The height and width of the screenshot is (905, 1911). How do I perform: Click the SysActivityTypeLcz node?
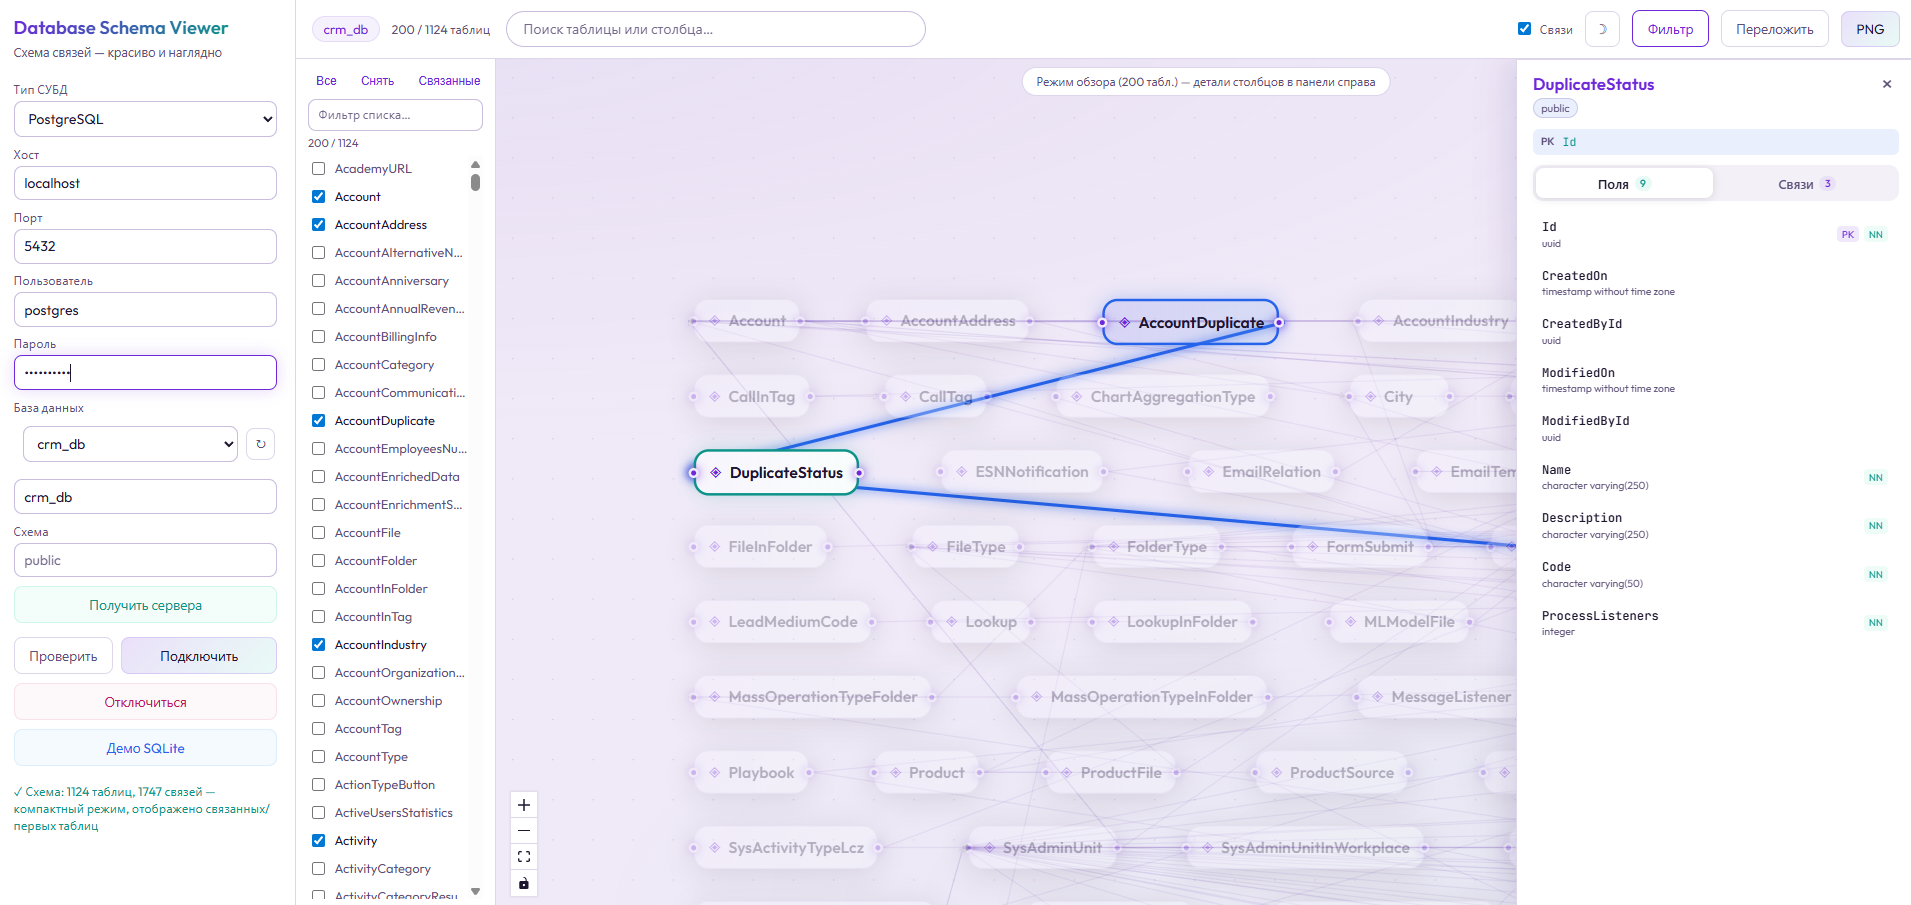coord(786,848)
